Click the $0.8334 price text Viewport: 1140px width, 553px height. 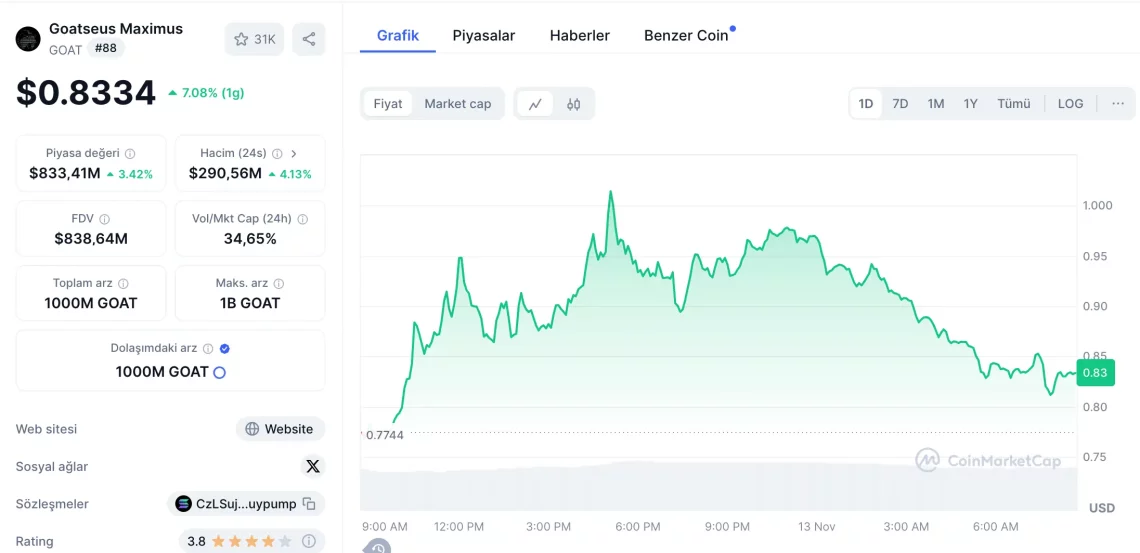(x=86, y=93)
